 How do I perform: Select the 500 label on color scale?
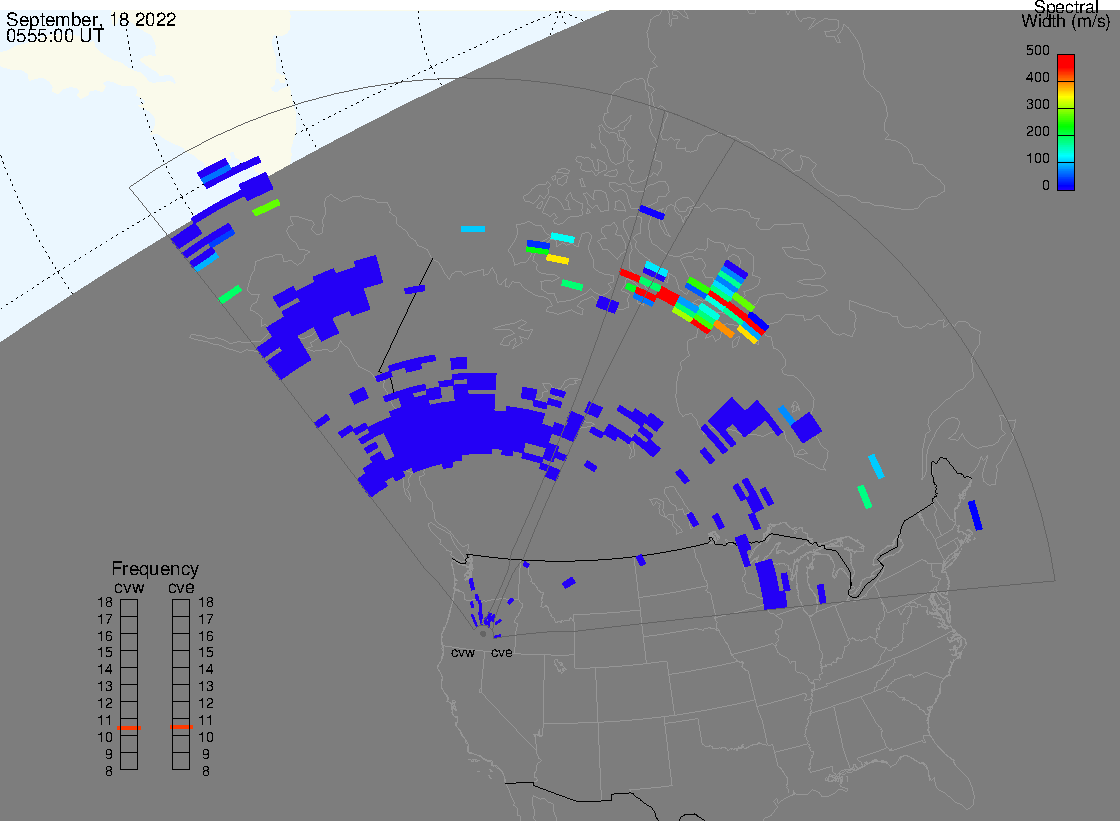click(1037, 51)
